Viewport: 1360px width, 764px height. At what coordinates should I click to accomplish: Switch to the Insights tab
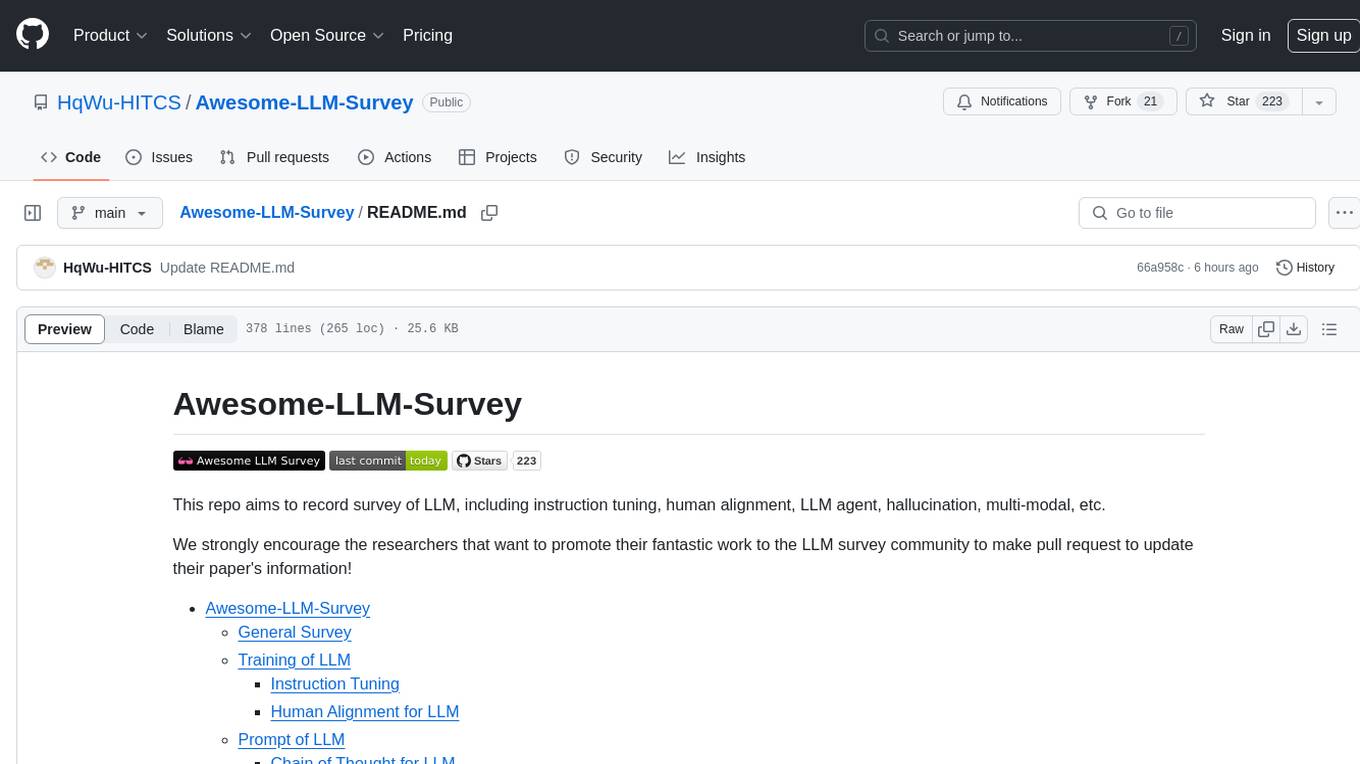(x=707, y=157)
